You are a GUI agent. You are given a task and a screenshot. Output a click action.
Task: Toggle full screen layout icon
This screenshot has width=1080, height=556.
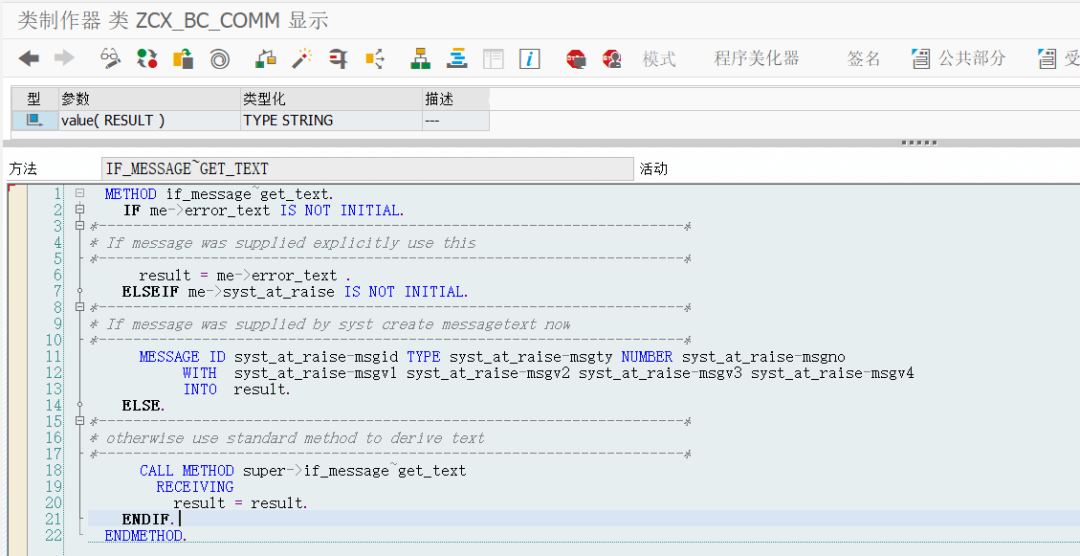(x=493, y=59)
